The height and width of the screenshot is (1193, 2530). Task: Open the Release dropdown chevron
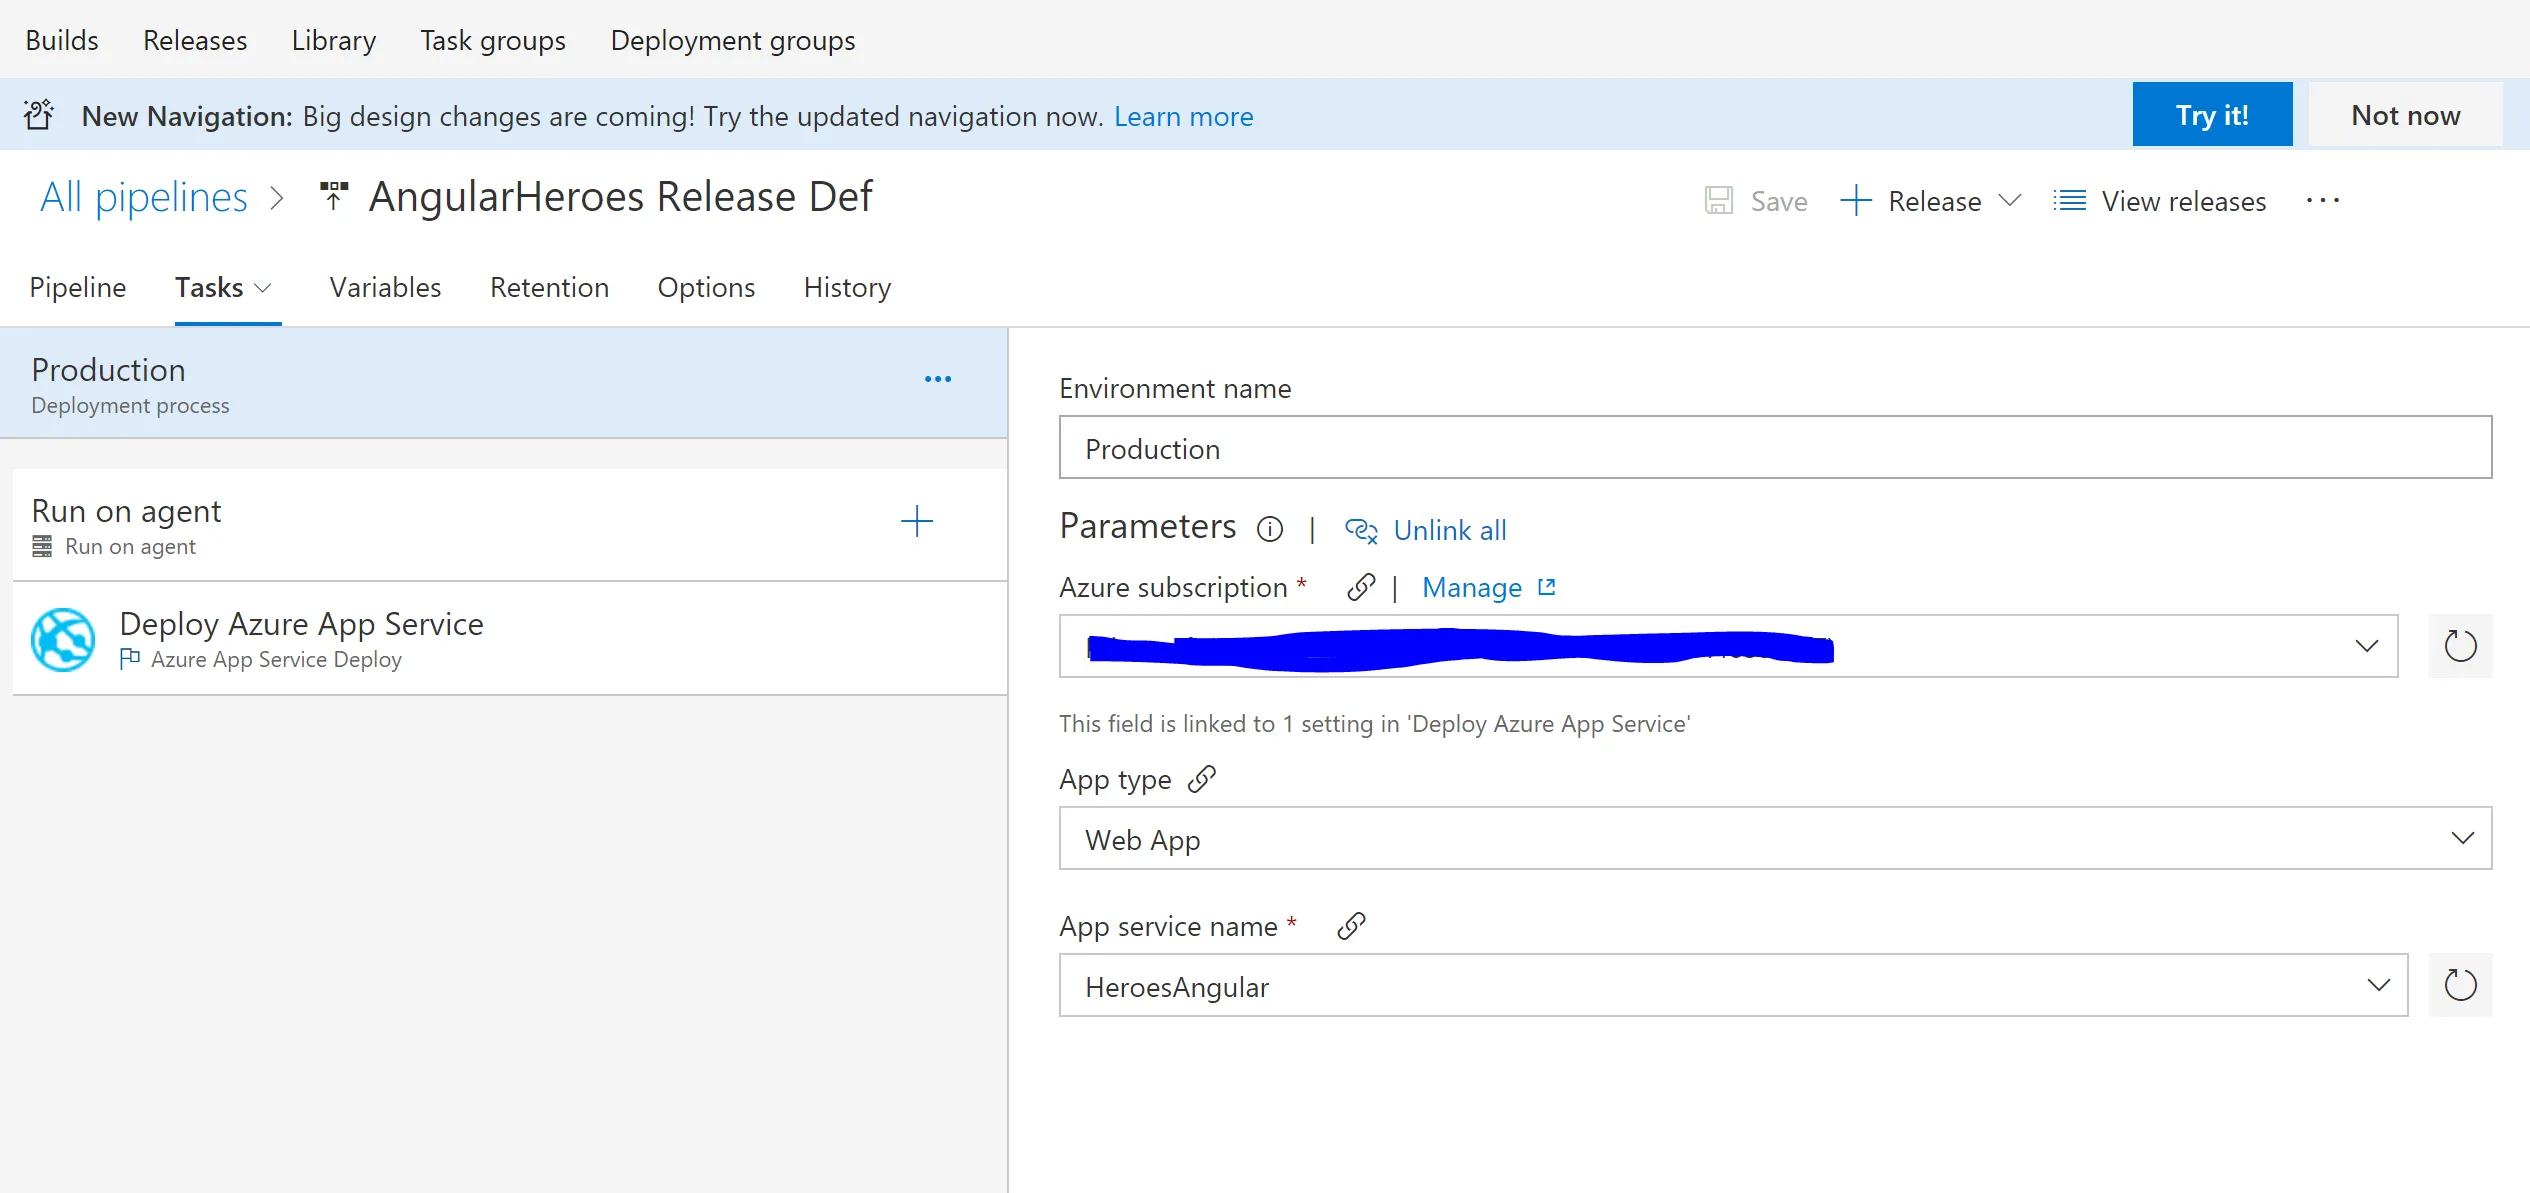(2010, 201)
